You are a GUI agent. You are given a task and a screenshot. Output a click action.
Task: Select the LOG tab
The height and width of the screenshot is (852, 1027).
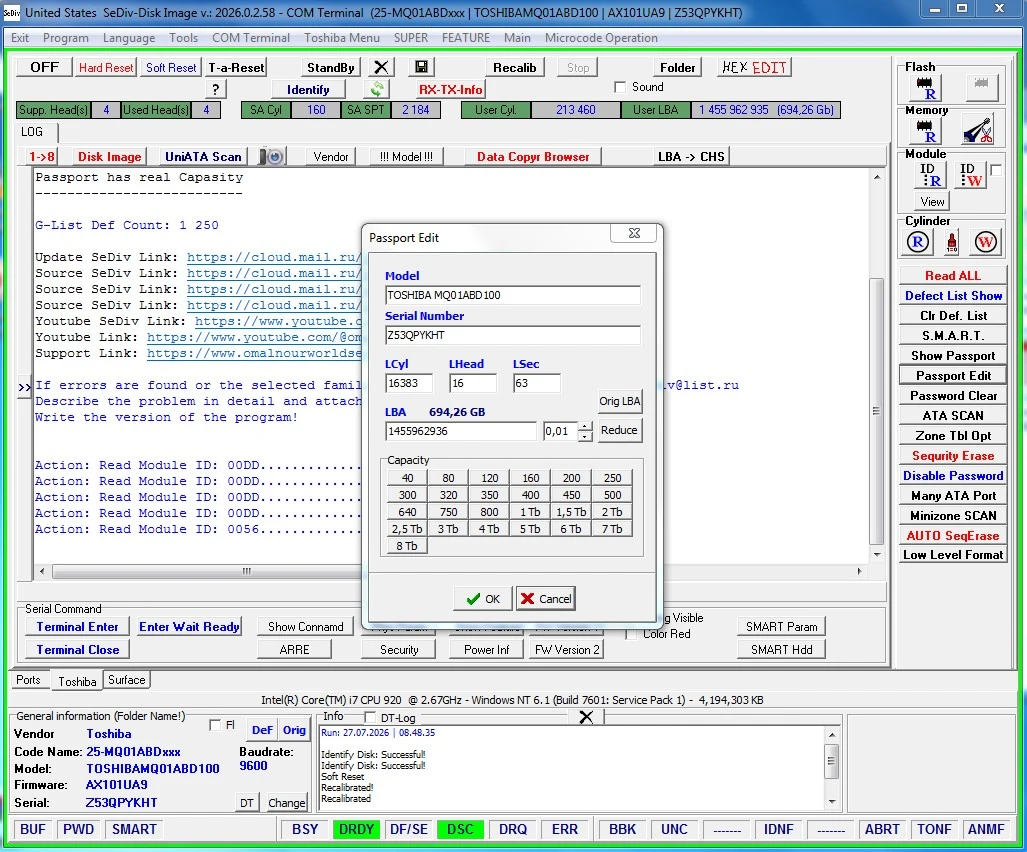point(32,132)
